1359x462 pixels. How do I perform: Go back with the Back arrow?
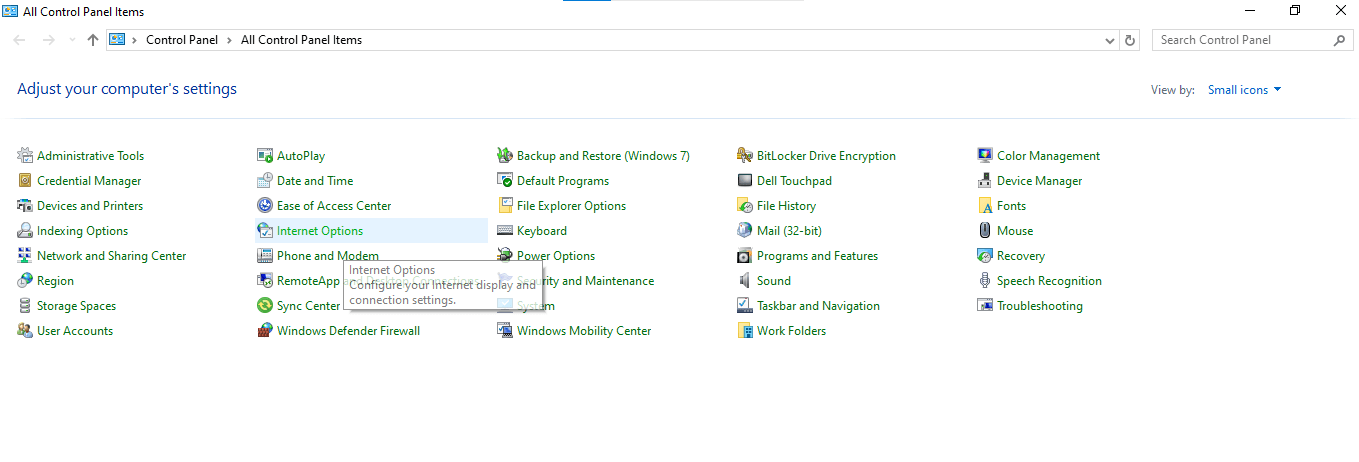tap(20, 40)
